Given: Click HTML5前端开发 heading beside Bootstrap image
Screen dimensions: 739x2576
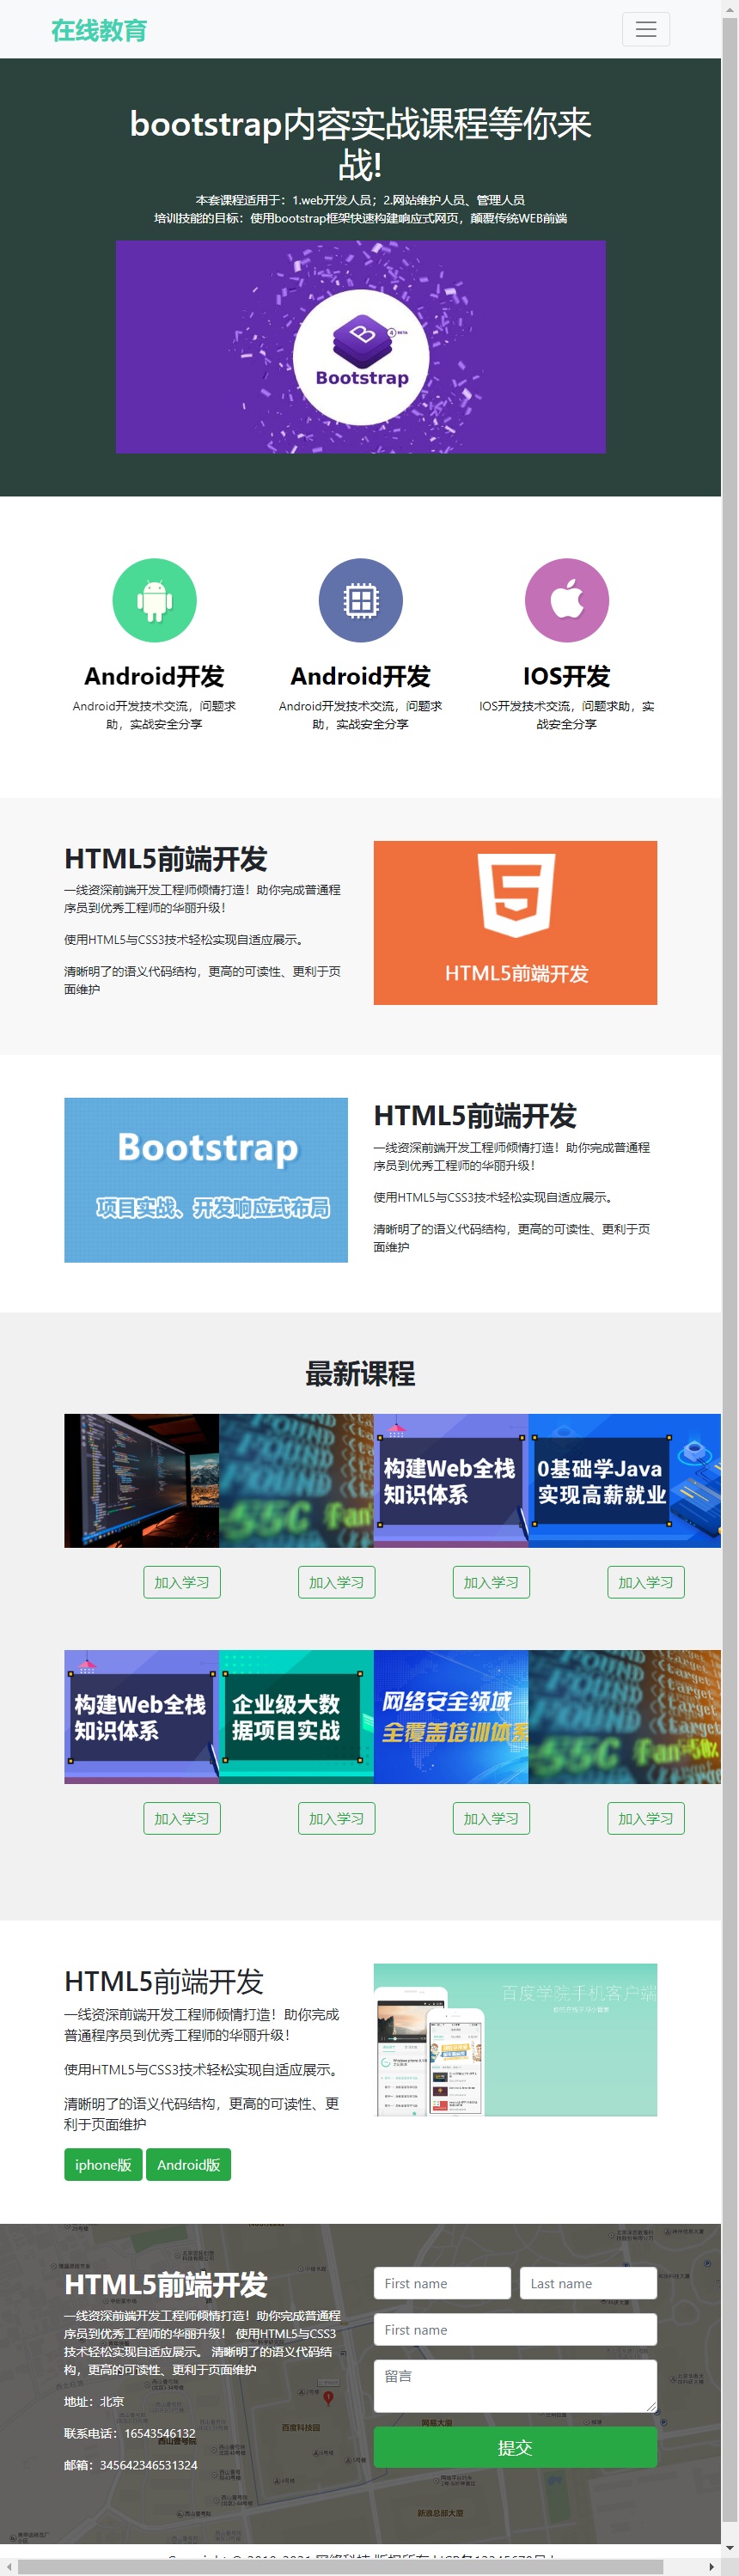Looking at the screenshot, I should point(475,1115).
